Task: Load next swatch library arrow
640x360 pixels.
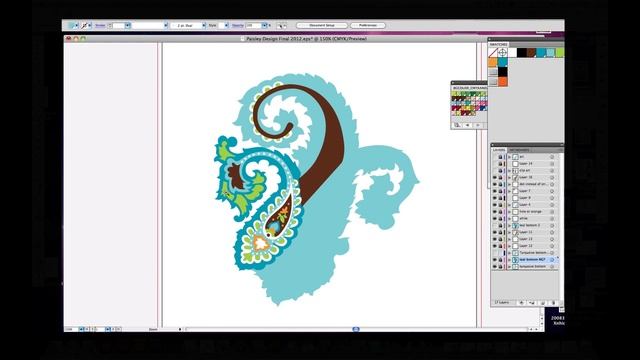Action: 478,125
